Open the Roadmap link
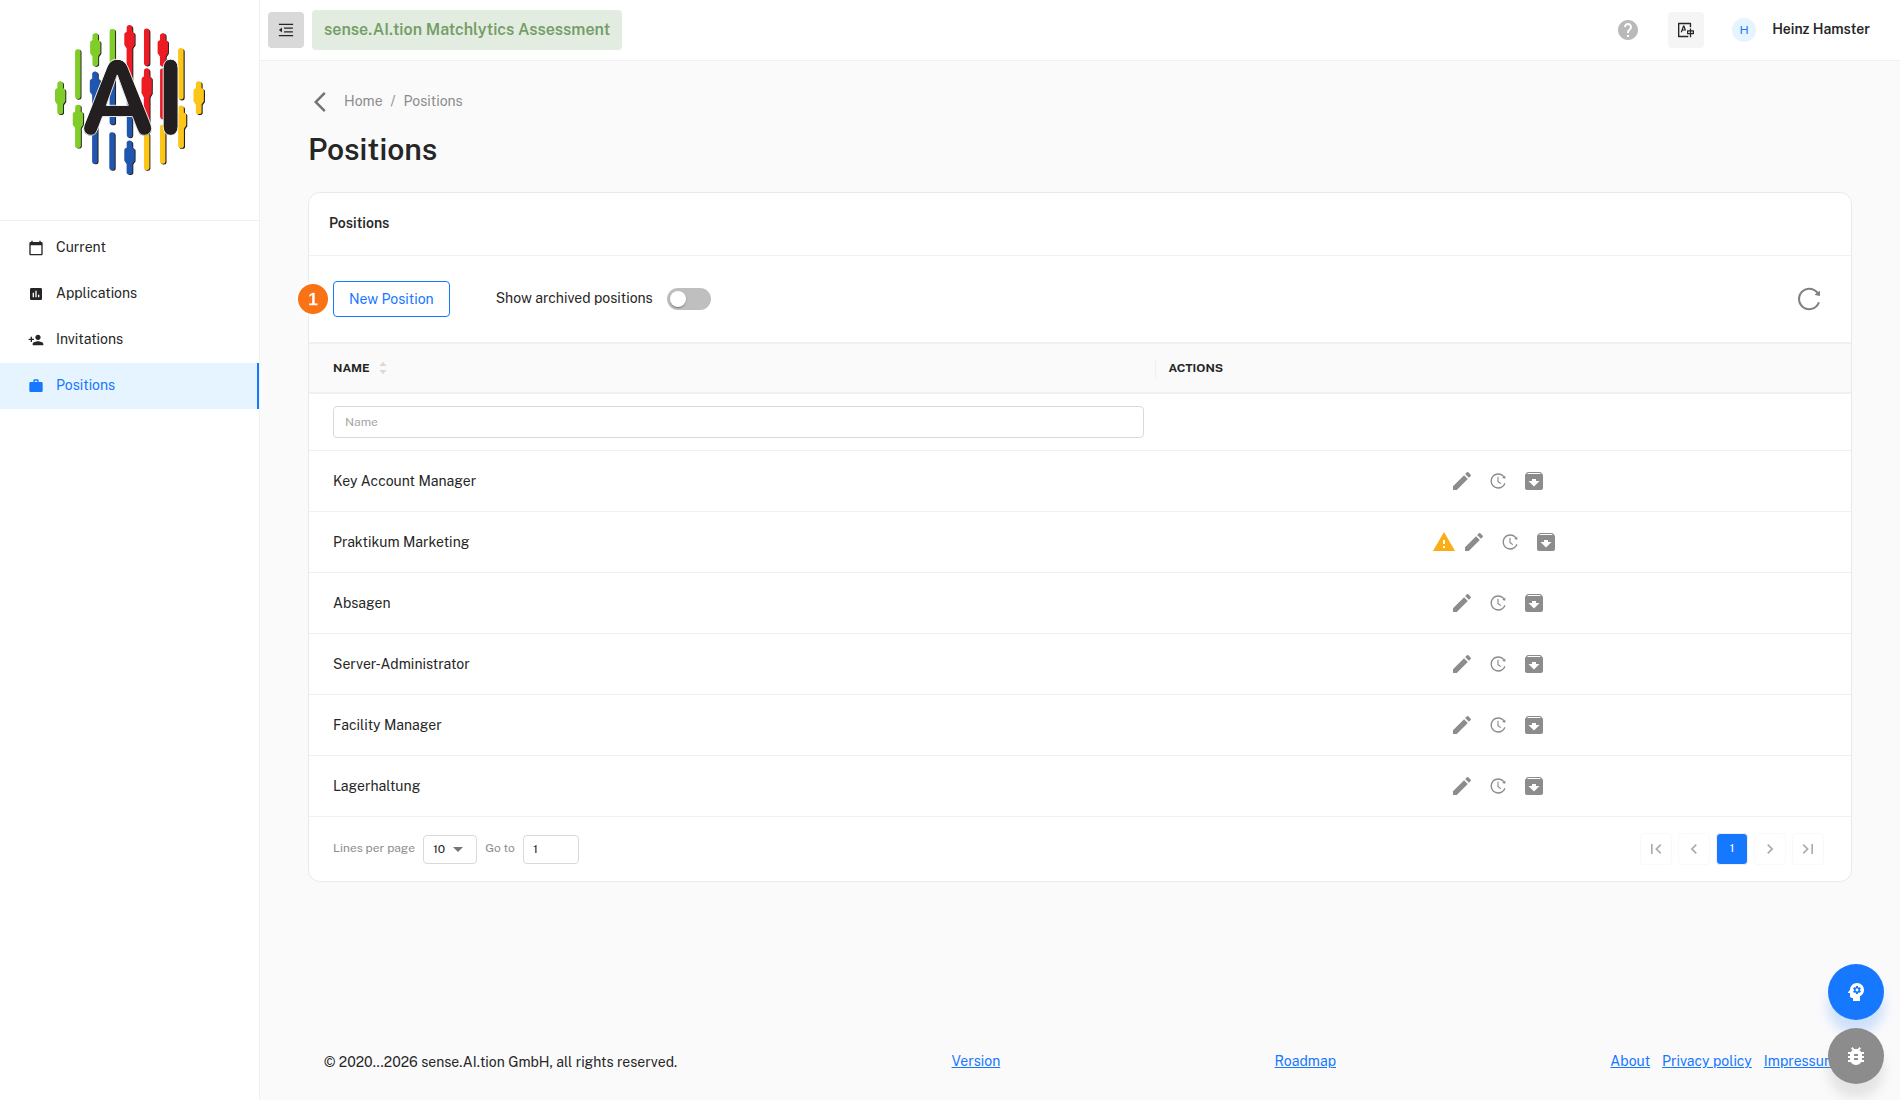Viewport: 1900px width, 1100px height. point(1305,1061)
